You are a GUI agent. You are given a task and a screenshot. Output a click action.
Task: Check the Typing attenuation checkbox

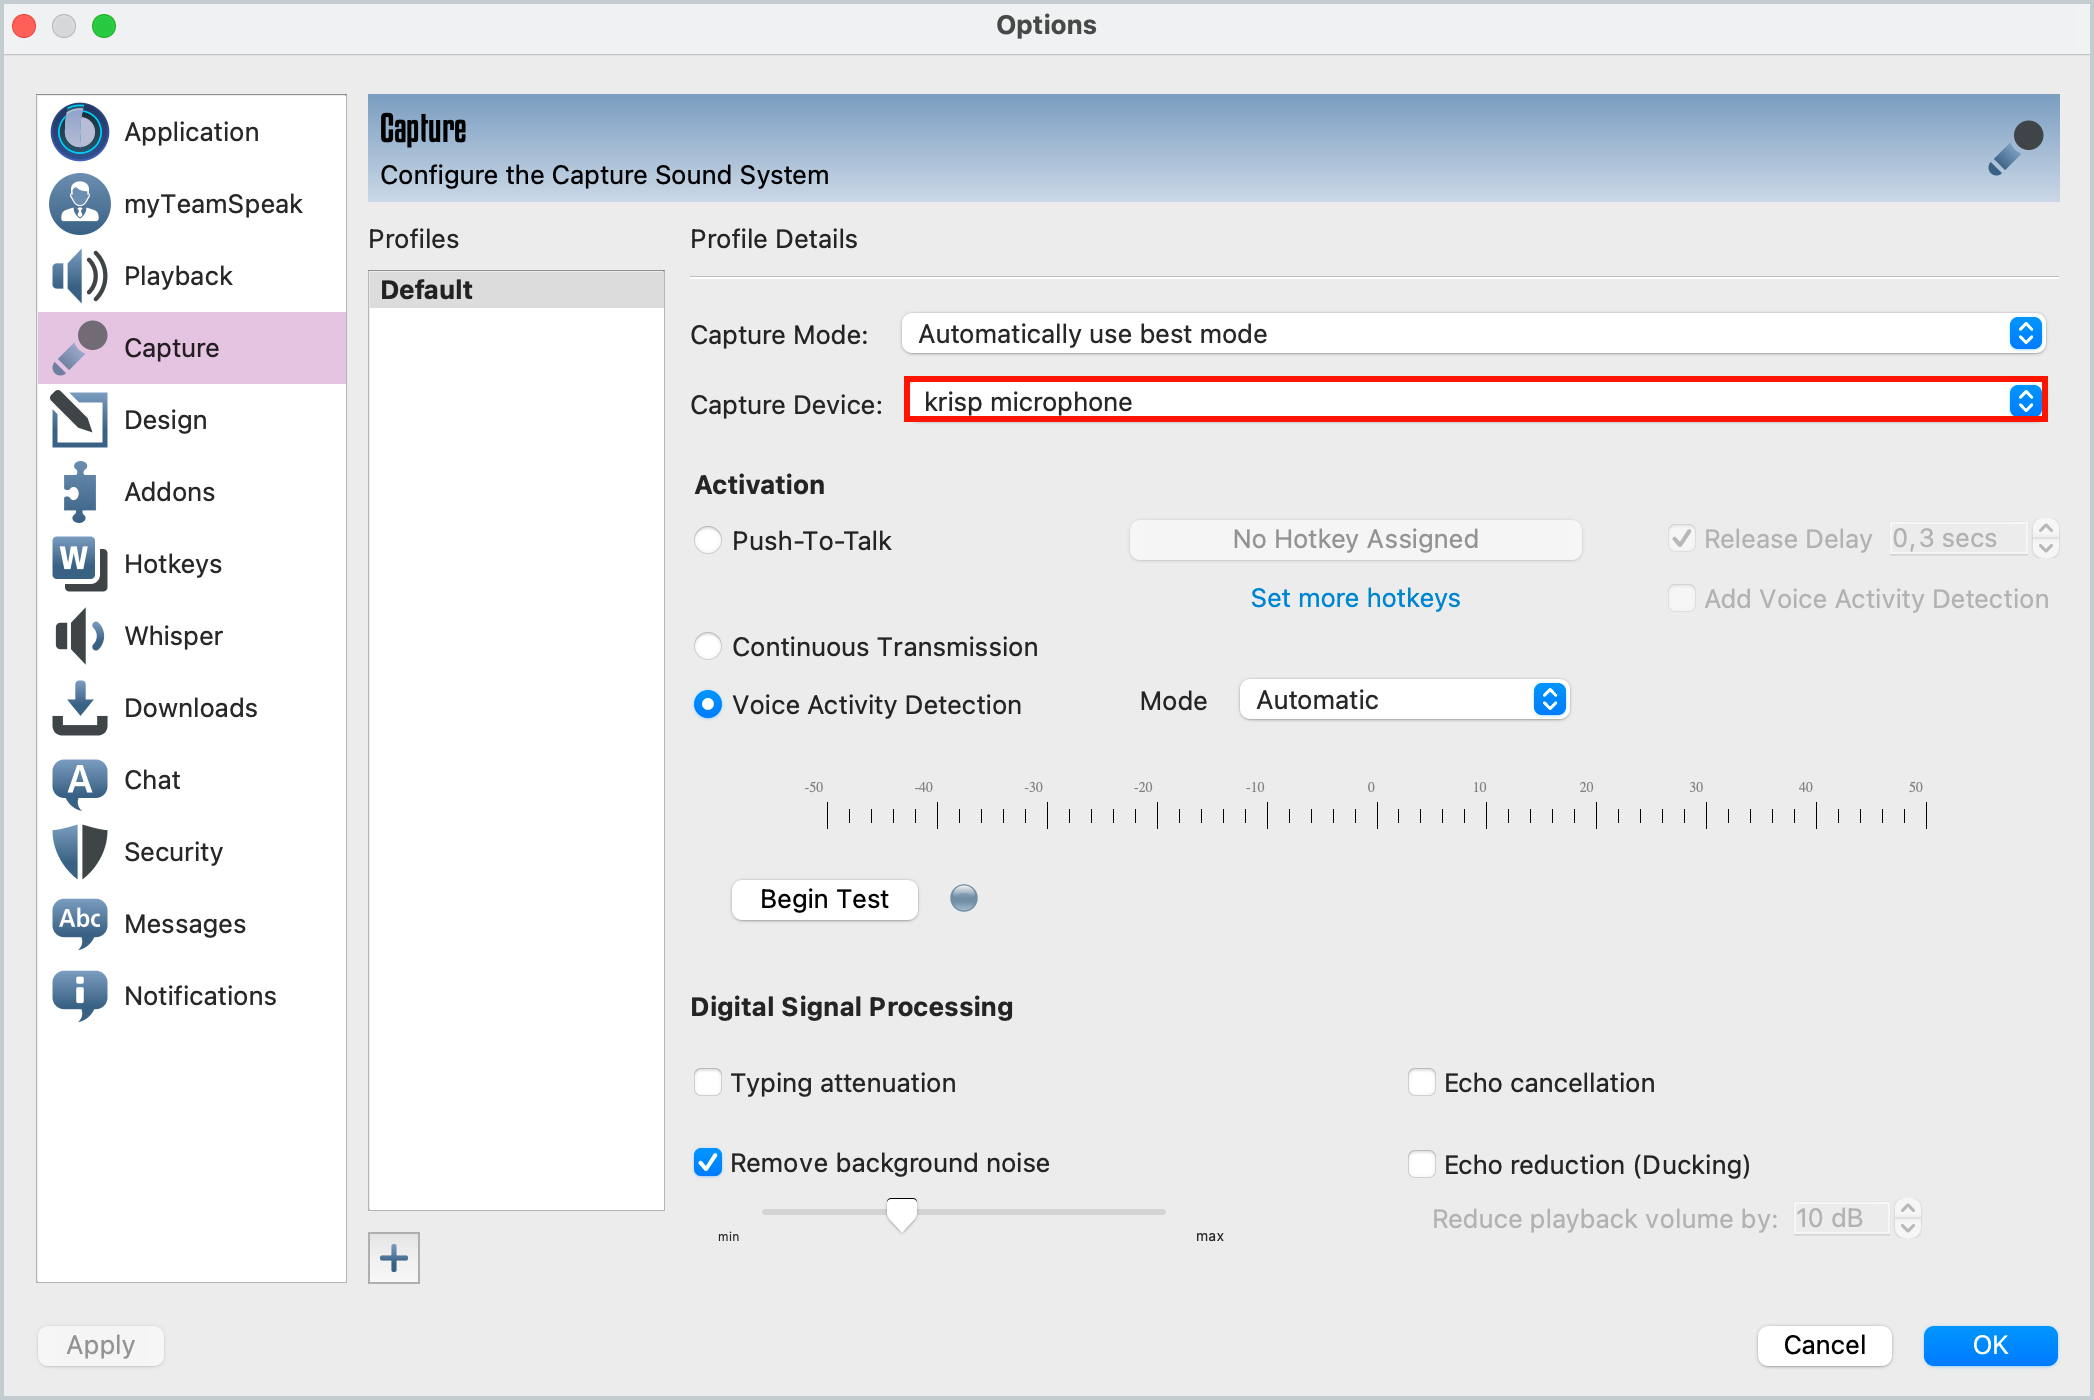[708, 1082]
